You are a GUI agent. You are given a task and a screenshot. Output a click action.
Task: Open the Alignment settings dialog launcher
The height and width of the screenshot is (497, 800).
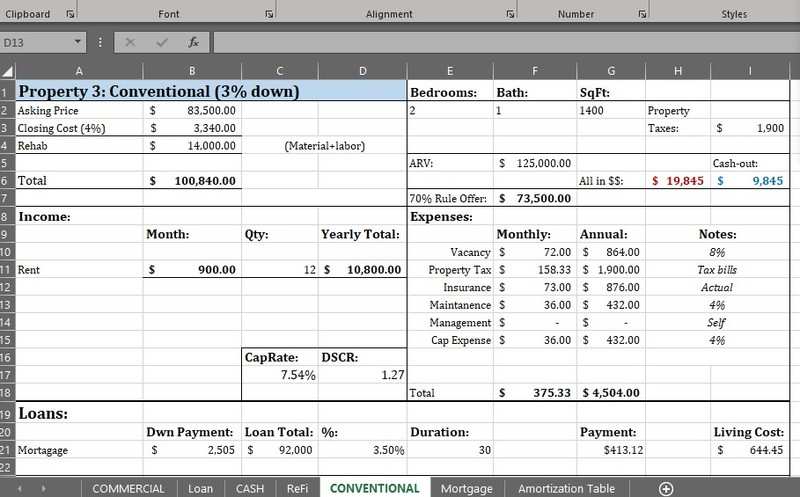(511, 15)
